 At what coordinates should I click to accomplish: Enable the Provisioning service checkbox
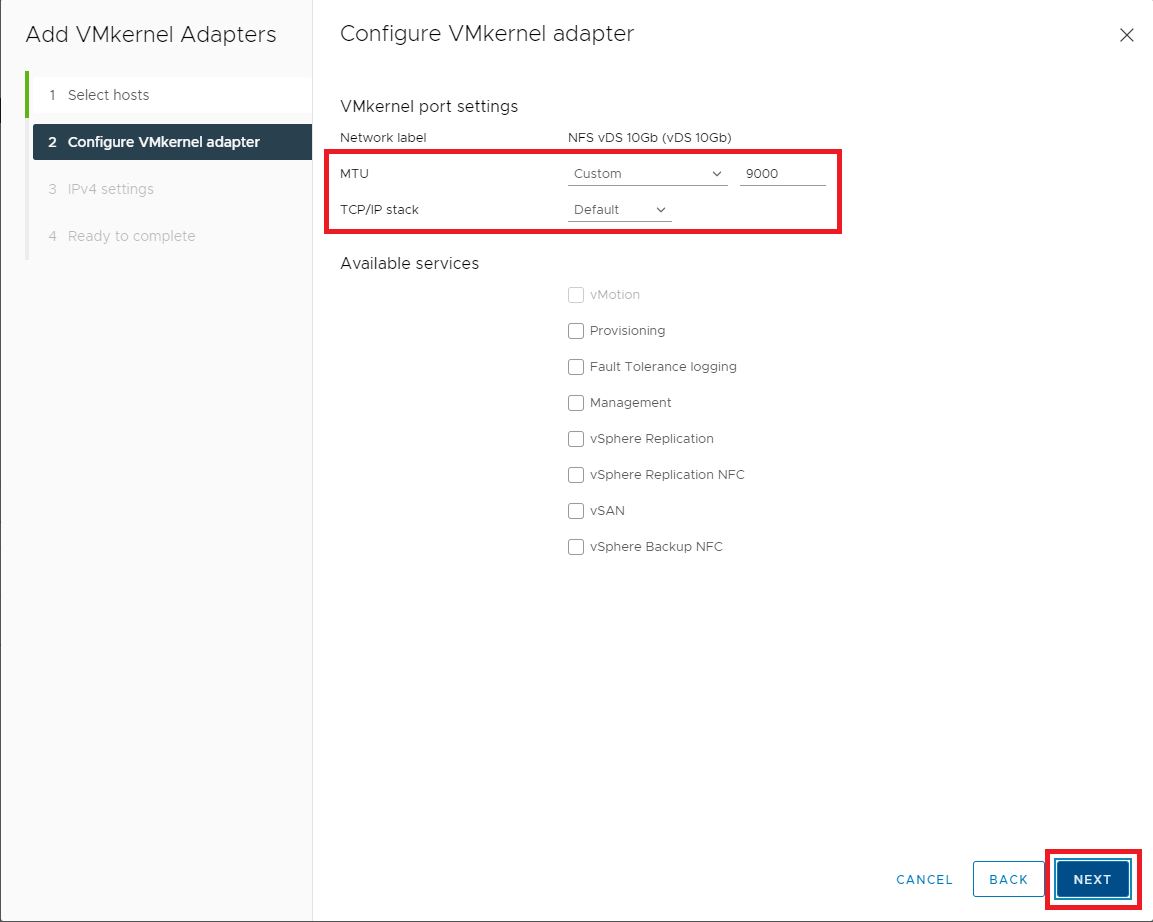click(x=576, y=331)
